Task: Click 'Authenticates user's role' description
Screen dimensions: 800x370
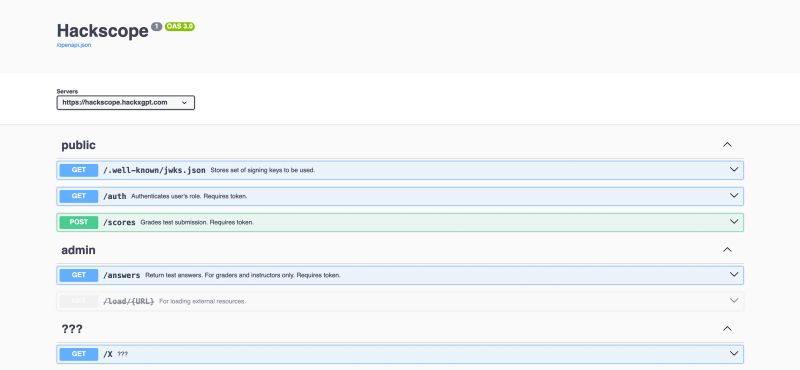Action: pos(189,196)
